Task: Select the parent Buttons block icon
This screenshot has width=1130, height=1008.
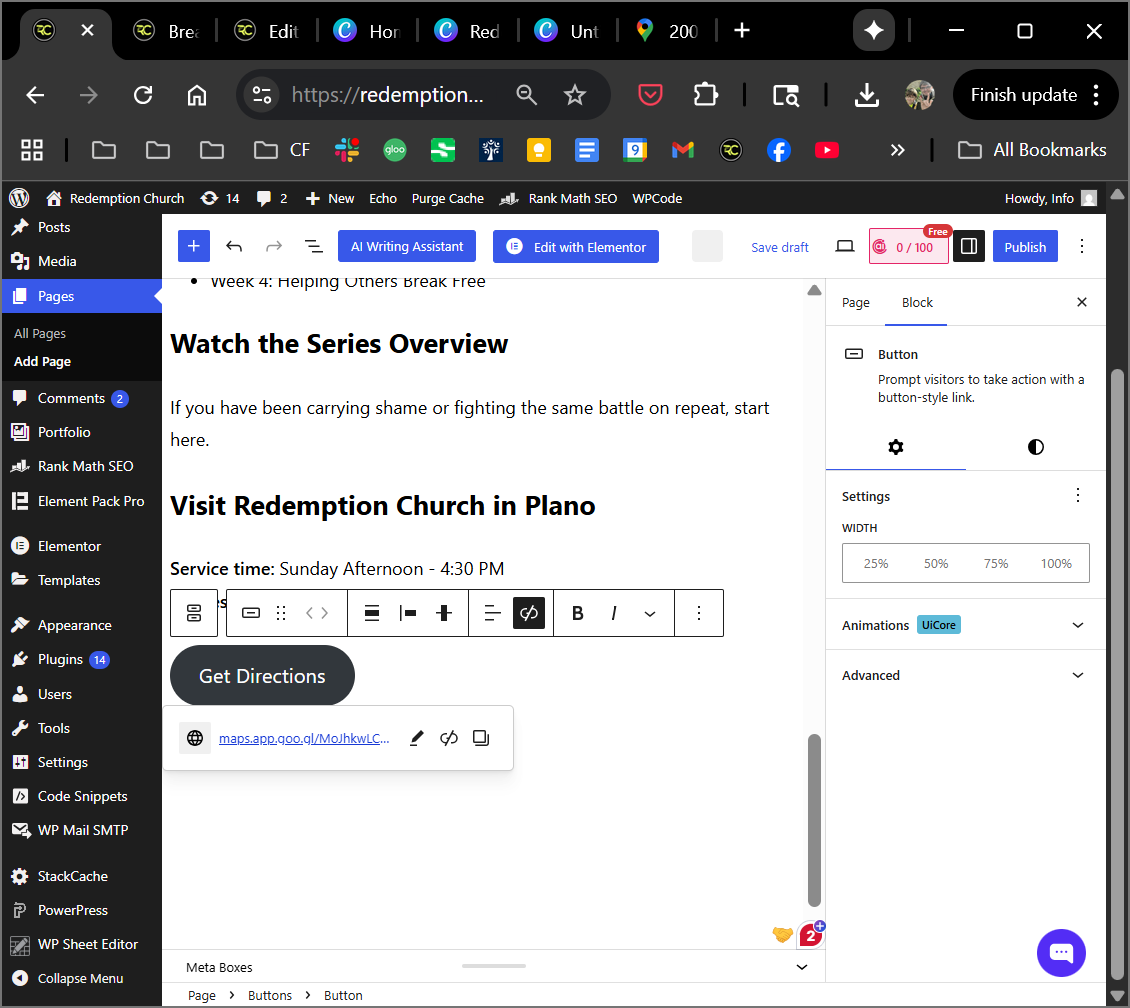Action: [194, 613]
